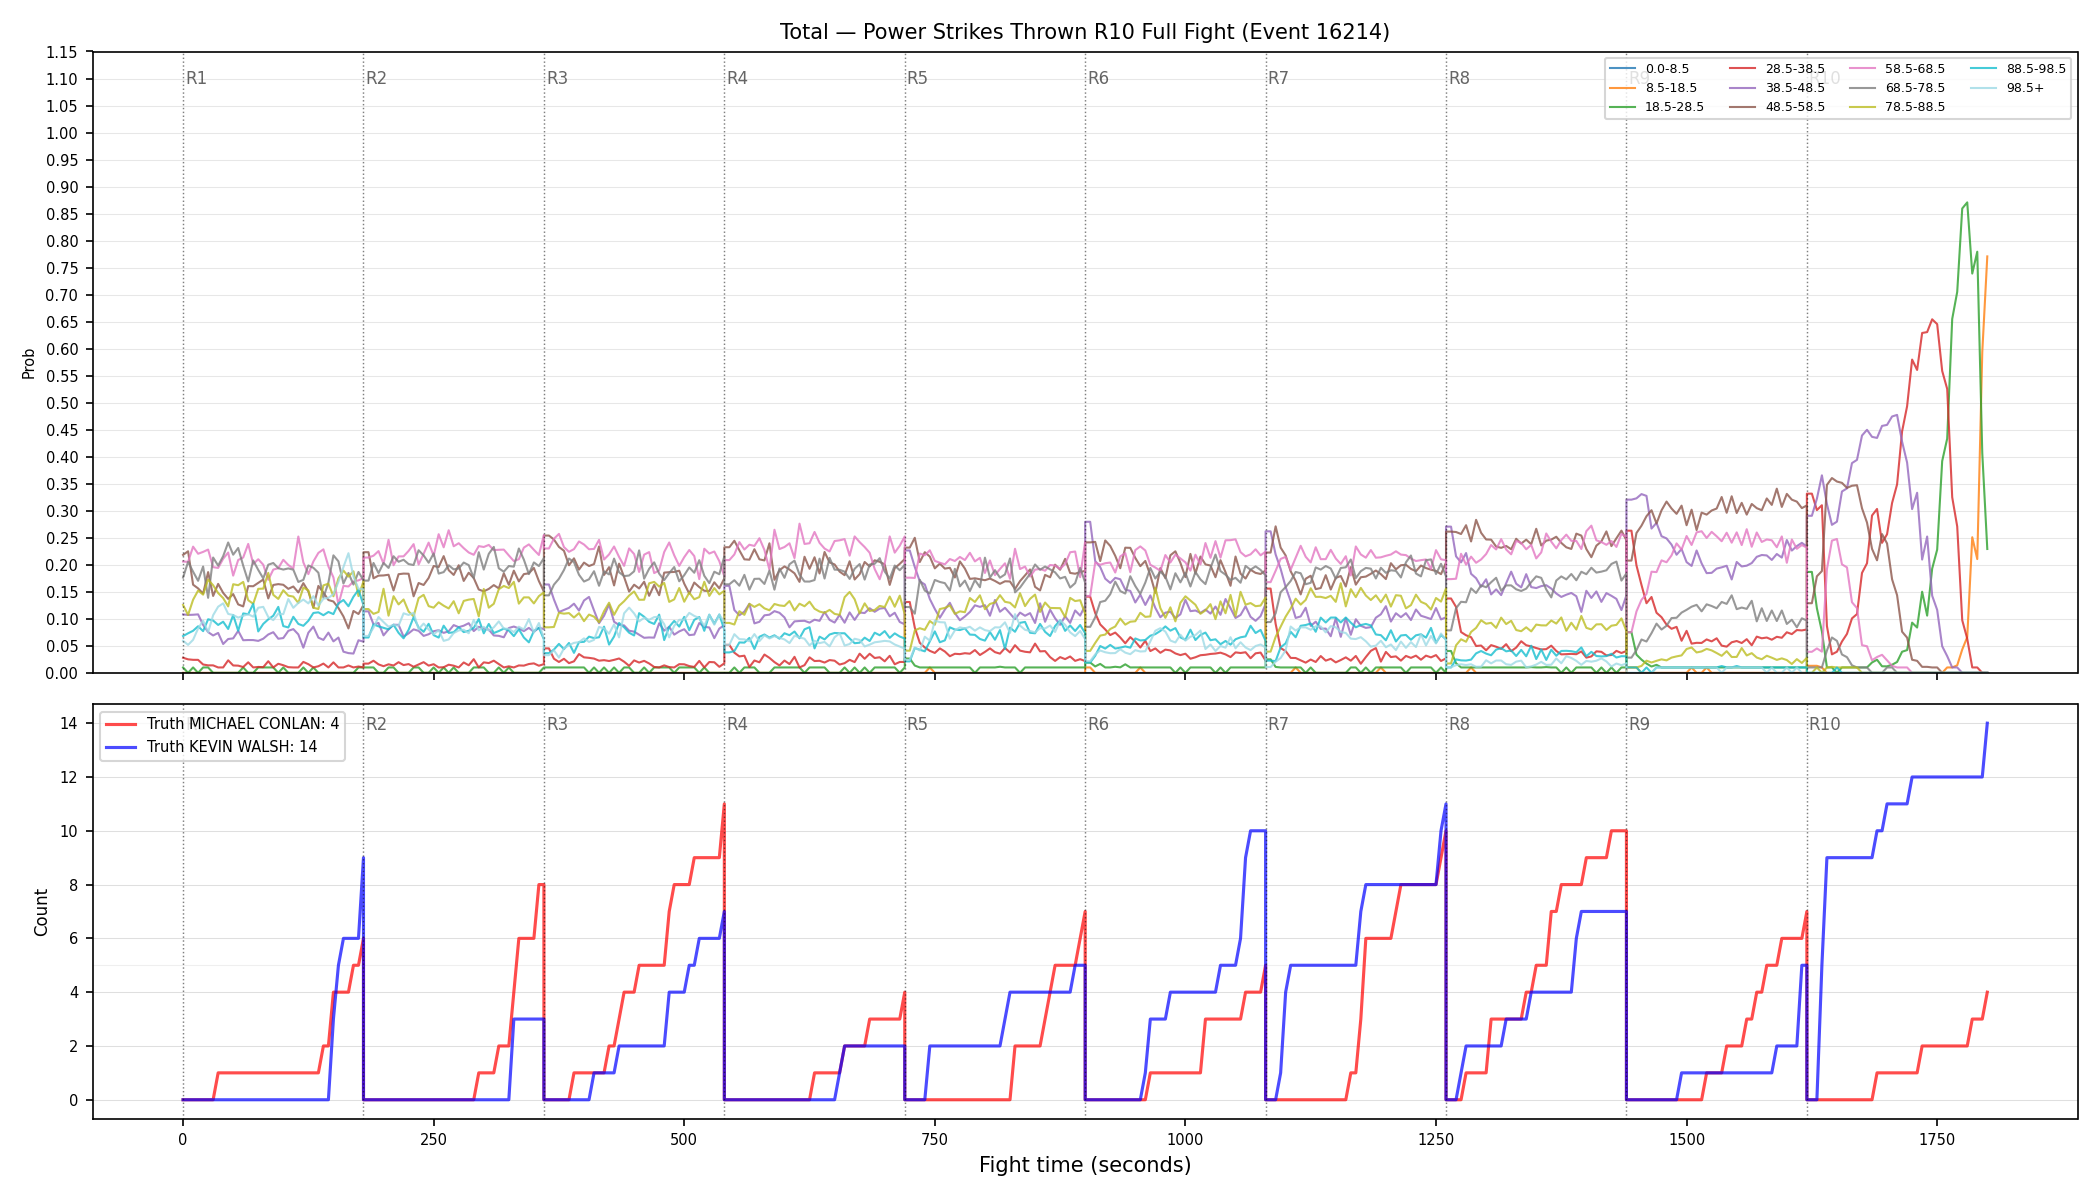The height and width of the screenshot is (1200, 2100).
Task: Select legend entry '38.5-48.5'
Action: (1777, 88)
